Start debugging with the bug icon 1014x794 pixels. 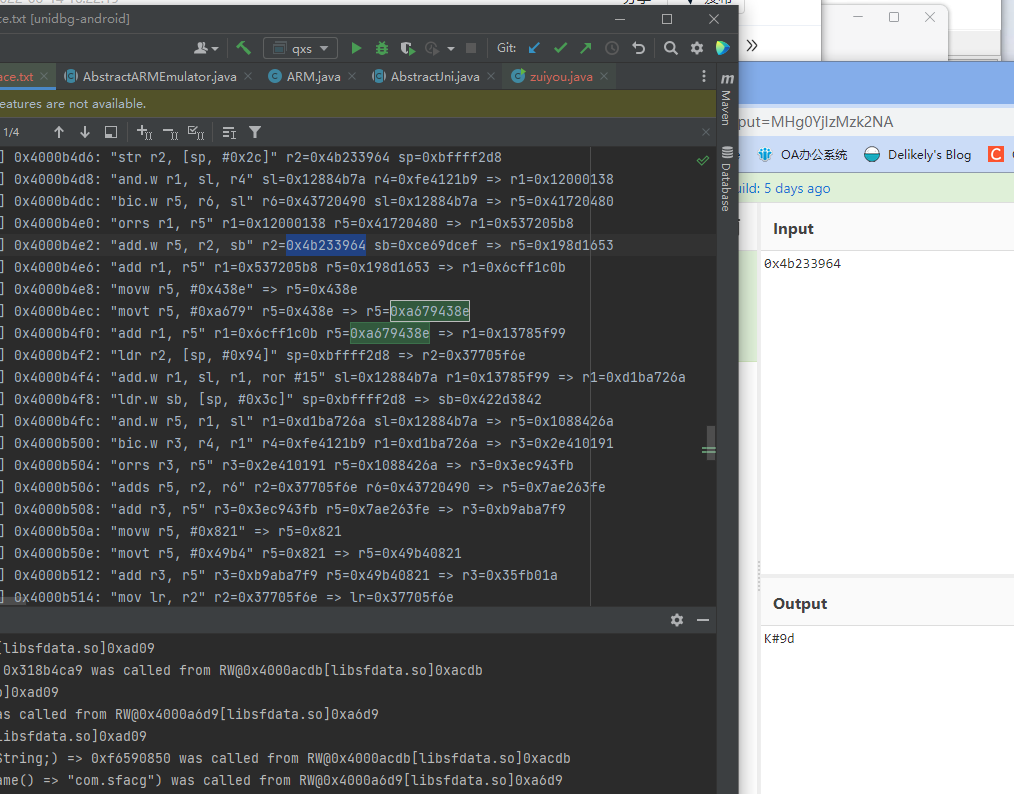pyautogui.click(x=382, y=48)
